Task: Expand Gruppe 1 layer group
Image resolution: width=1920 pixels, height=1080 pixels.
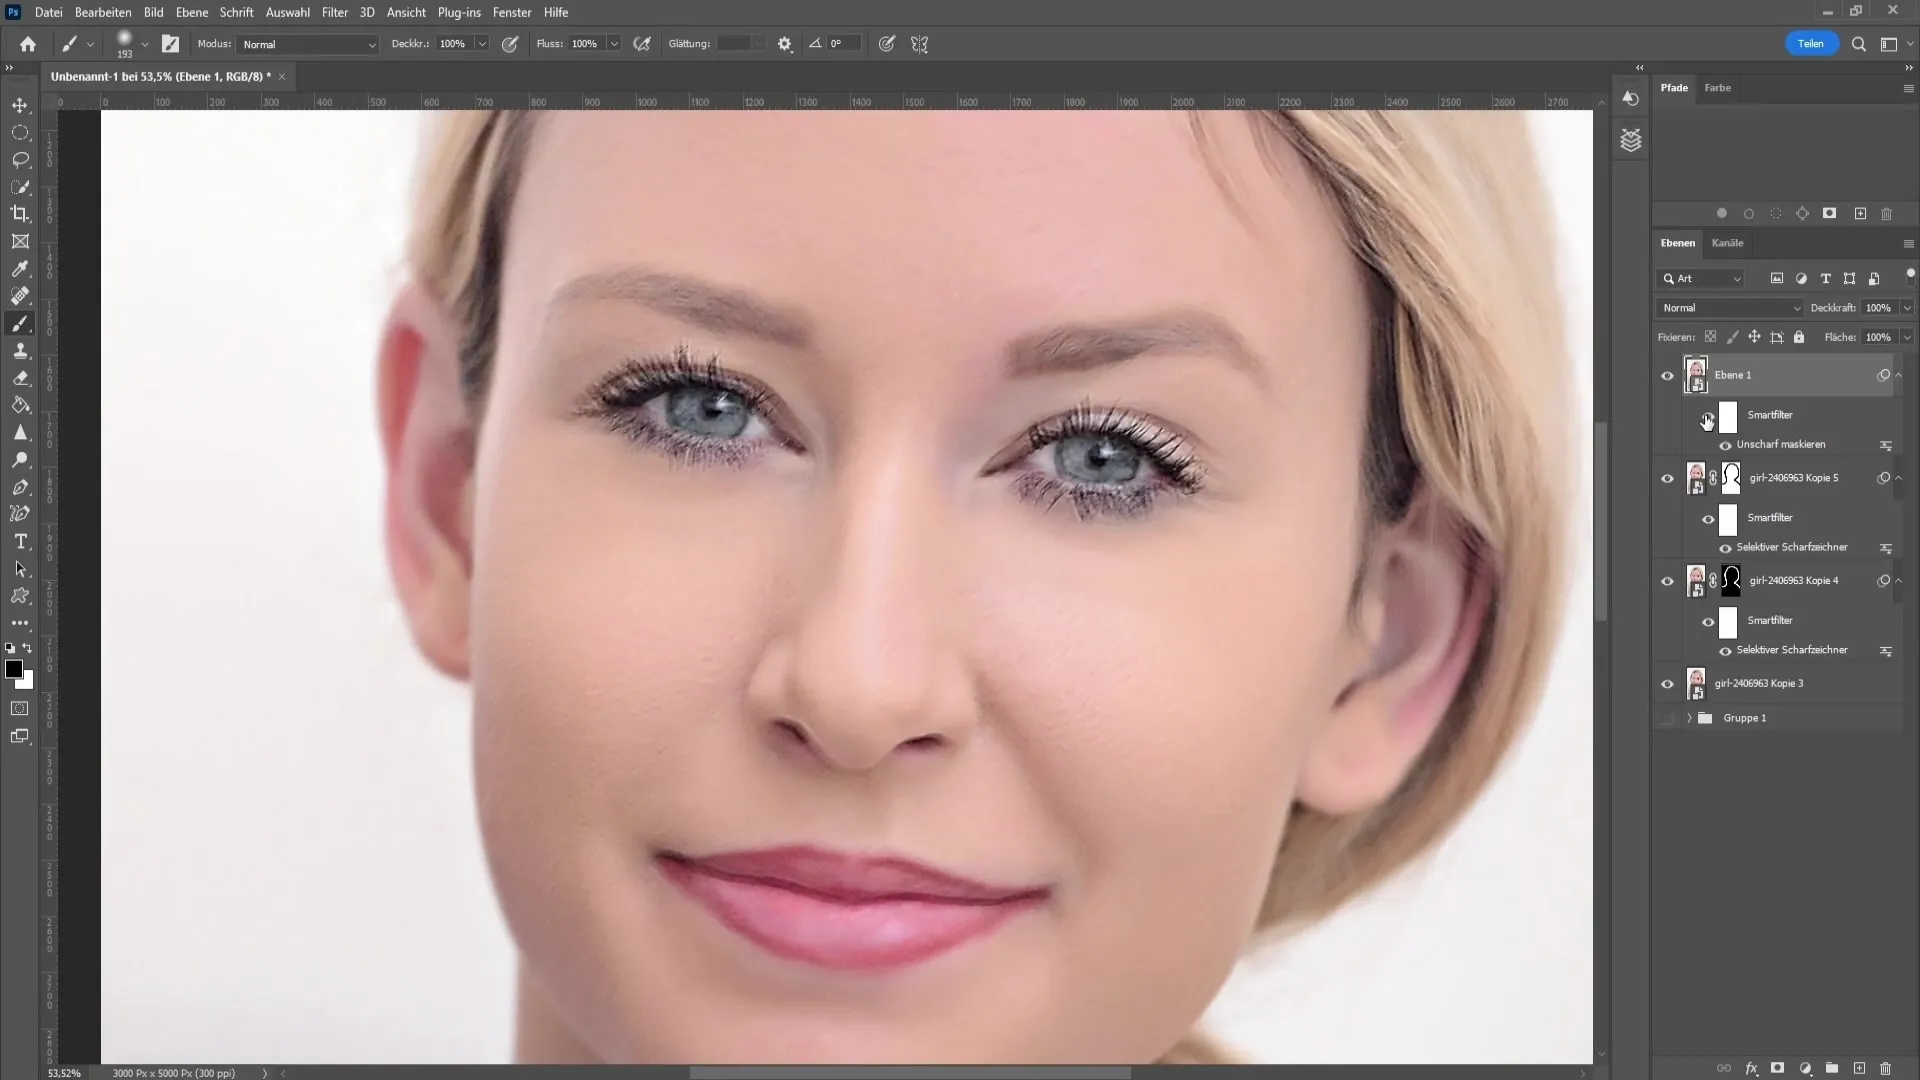Action: [1688, 716]
